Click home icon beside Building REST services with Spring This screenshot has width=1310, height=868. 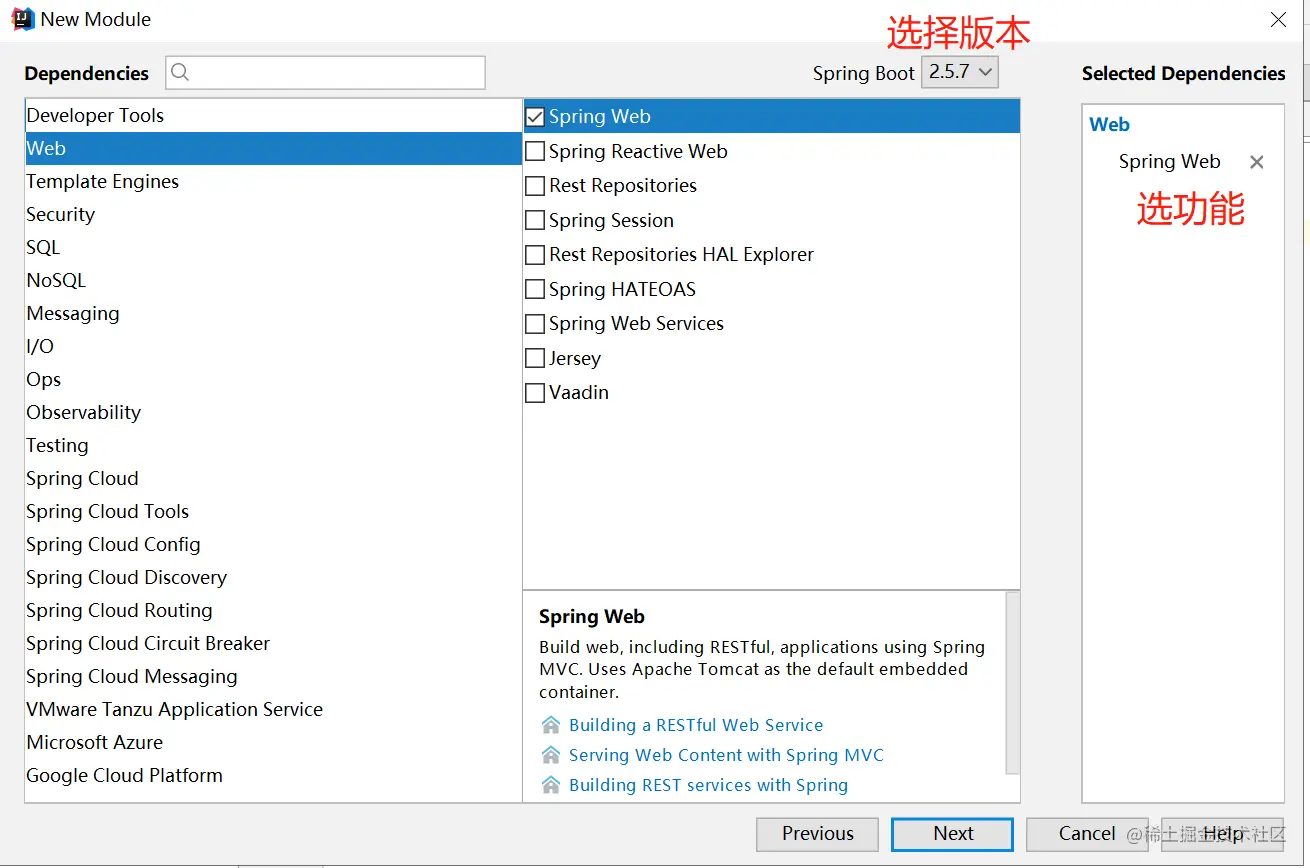(551, 785)
